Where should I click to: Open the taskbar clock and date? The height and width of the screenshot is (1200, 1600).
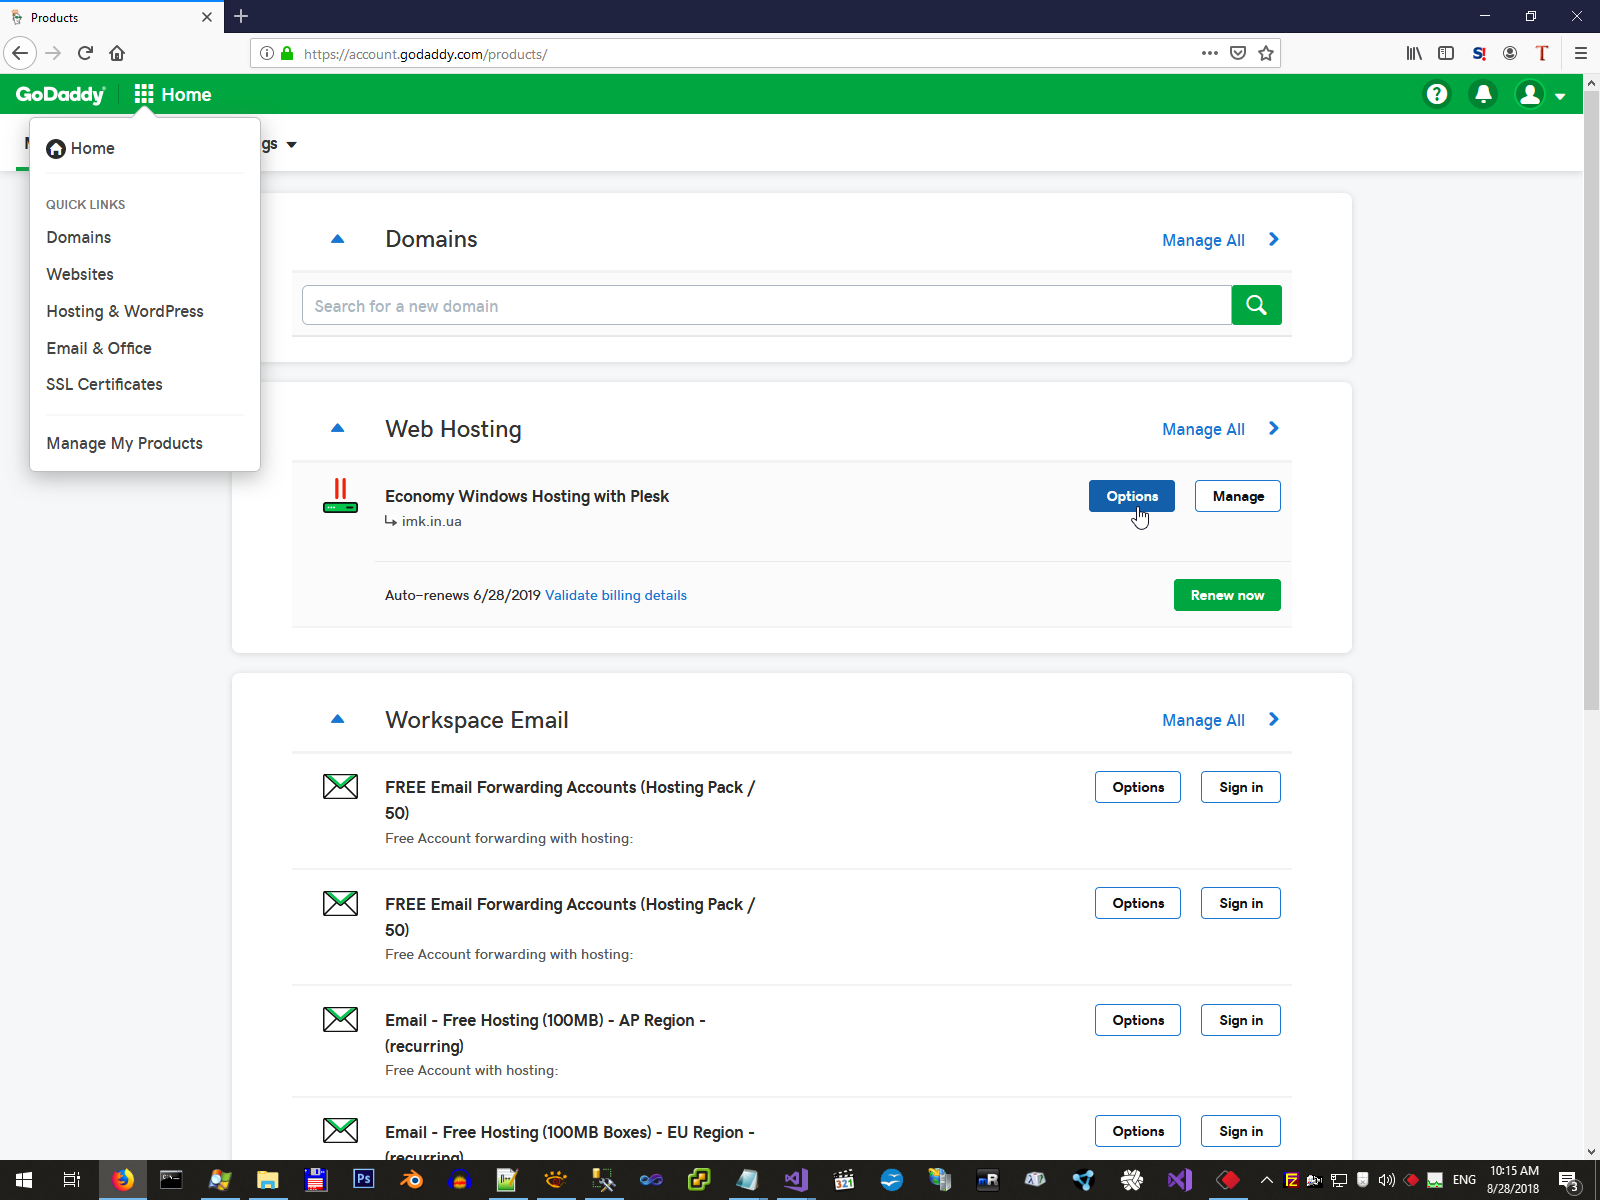pos(1513,1180)
